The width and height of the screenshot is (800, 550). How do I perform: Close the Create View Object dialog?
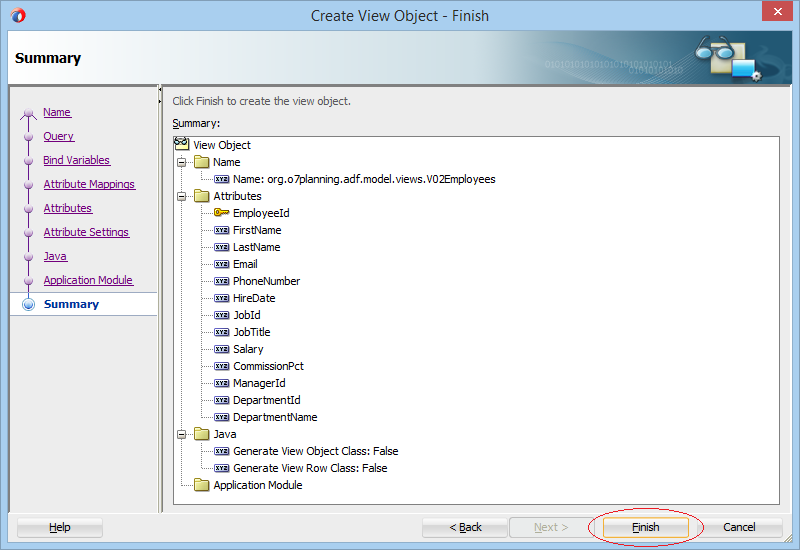tap(777, 11)
